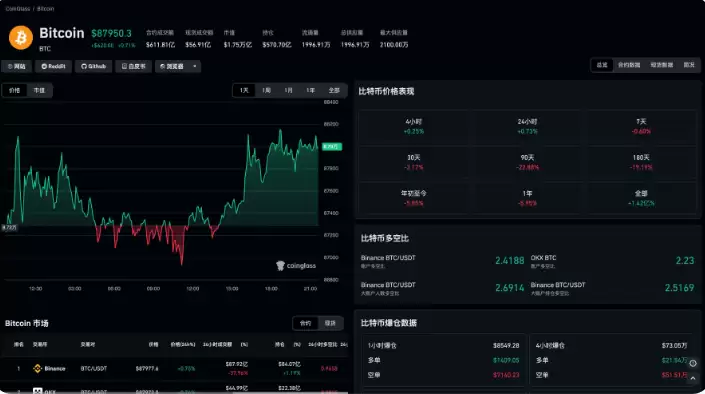Screen dimensions: 705x394
Task: Click the $87977.6 Binance price cell
Action: tap(147, 369)
